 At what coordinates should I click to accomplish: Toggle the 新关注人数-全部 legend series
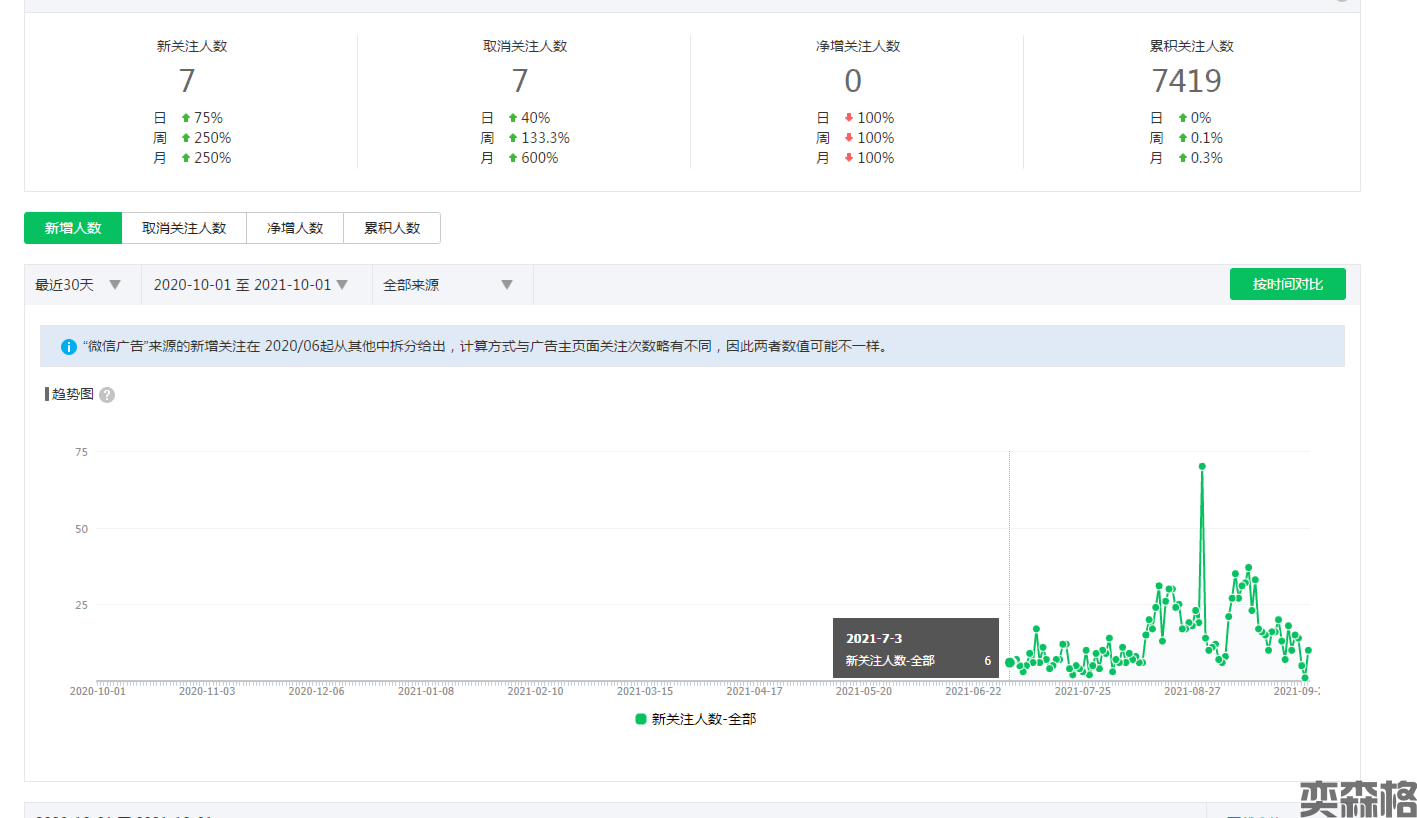[695, 719]
